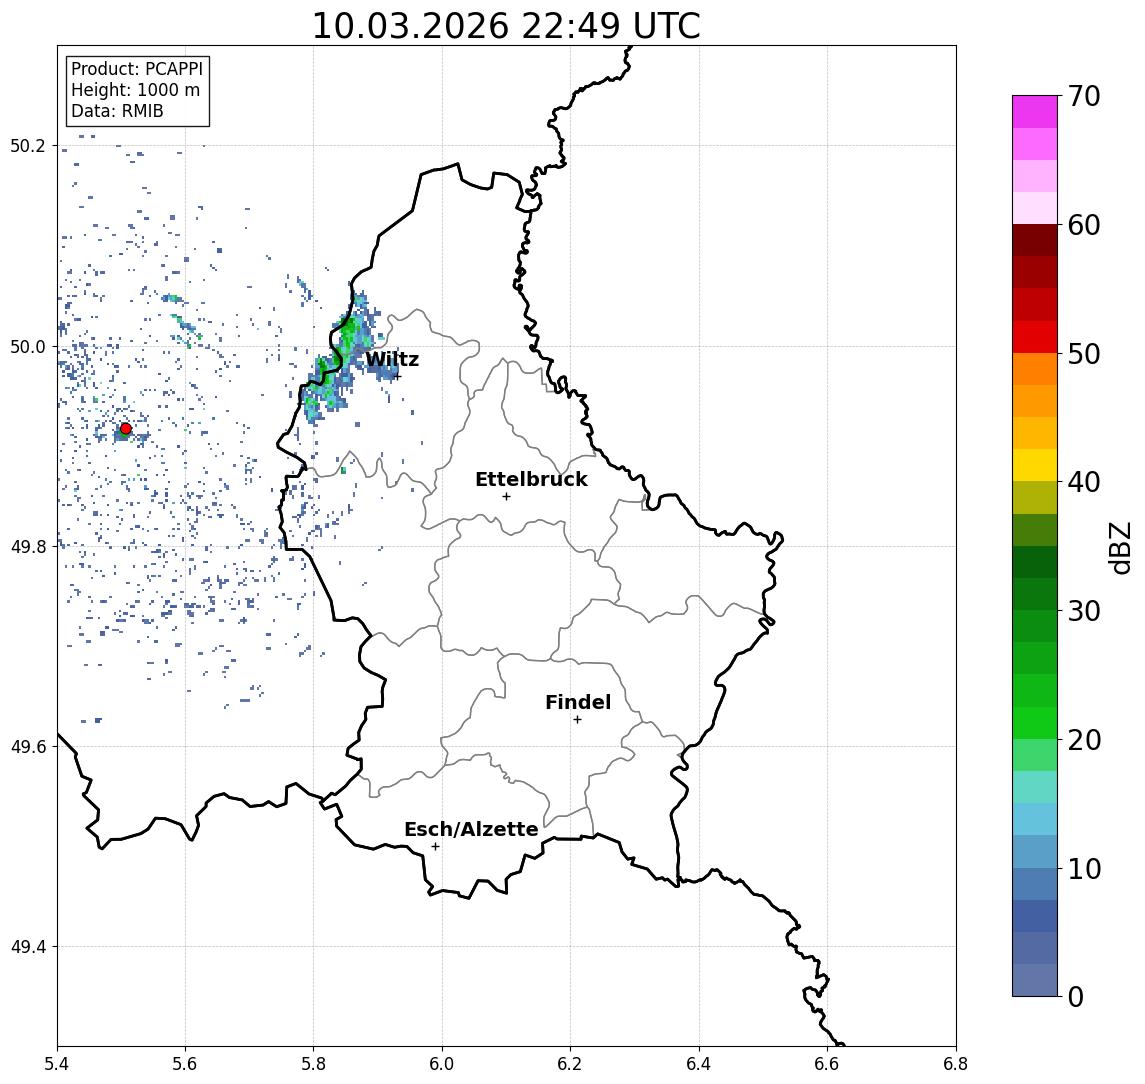Click the dBZ colorbar axis label
Viewport: 1145px width, 1084px height.
point(1119,547)
